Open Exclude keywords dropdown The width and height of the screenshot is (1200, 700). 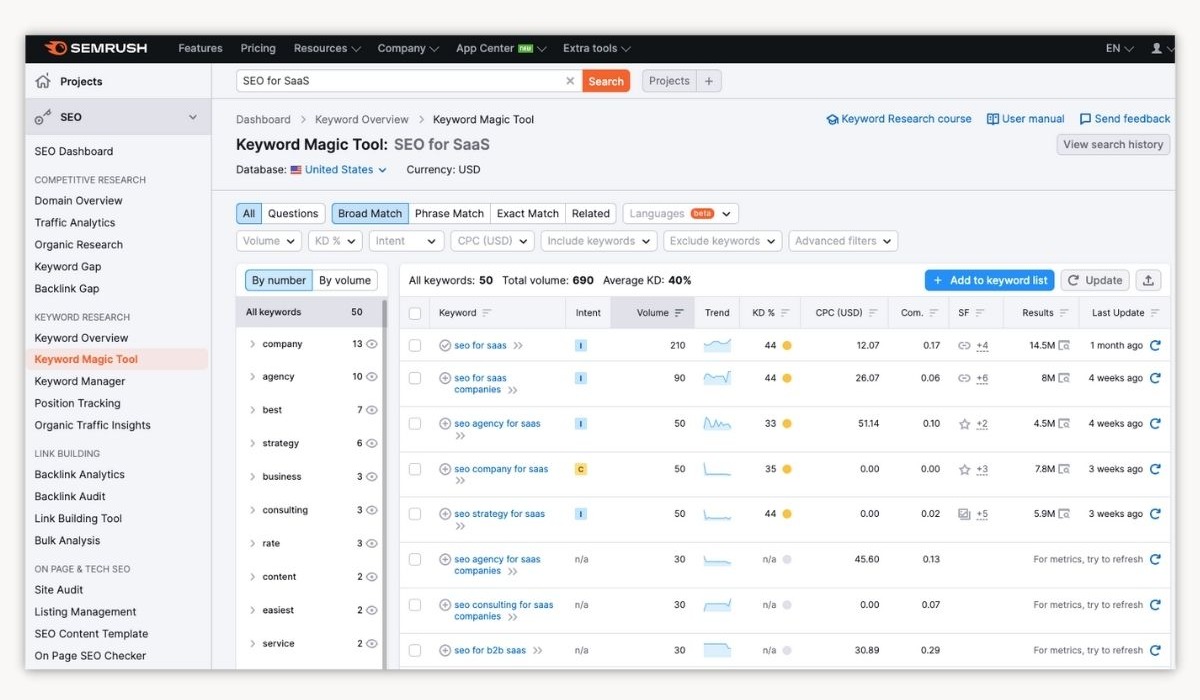(723, 241)
